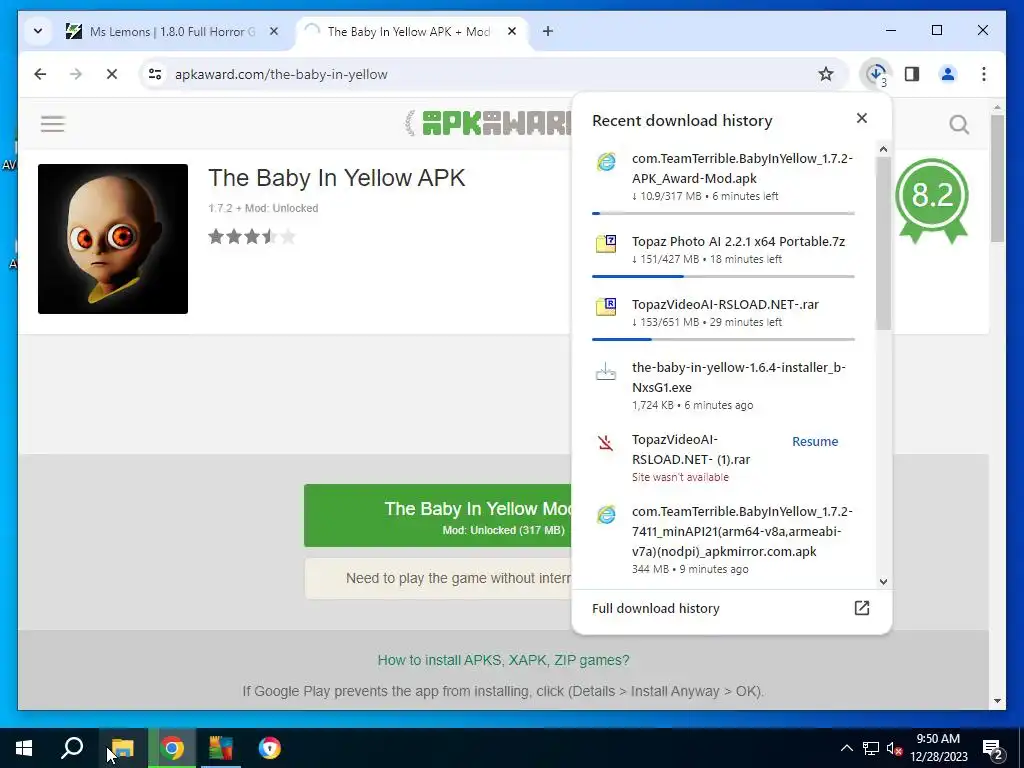Open the Chrome profile menu
This screenshot has width=1024, height=768.
coord(948,74)
